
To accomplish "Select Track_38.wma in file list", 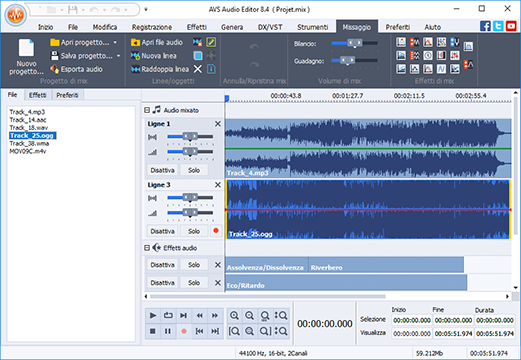I will coord(29,143).
